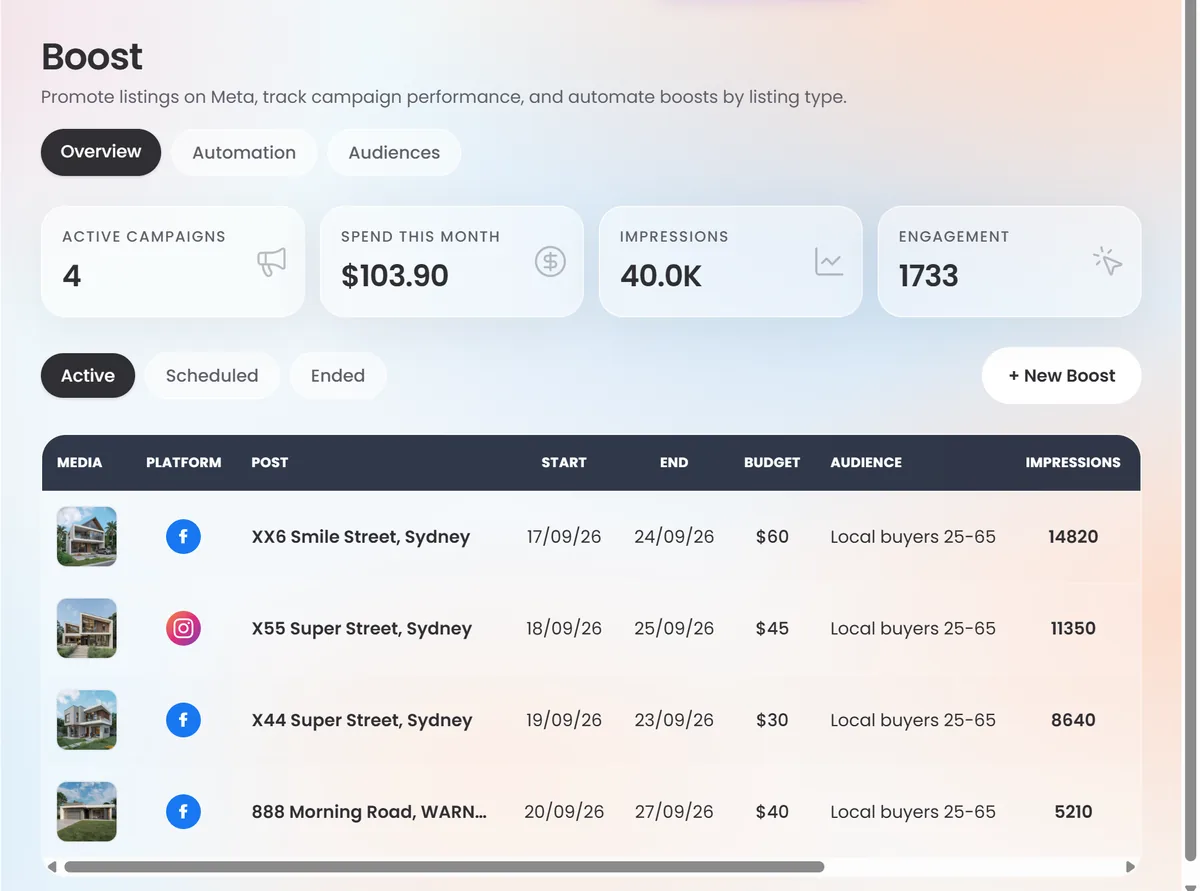The height and width of the screenshot is (891, 1200).
Task: Click post title XX6 Smile Street, Sydney
Action: click(x=361, y=537)
